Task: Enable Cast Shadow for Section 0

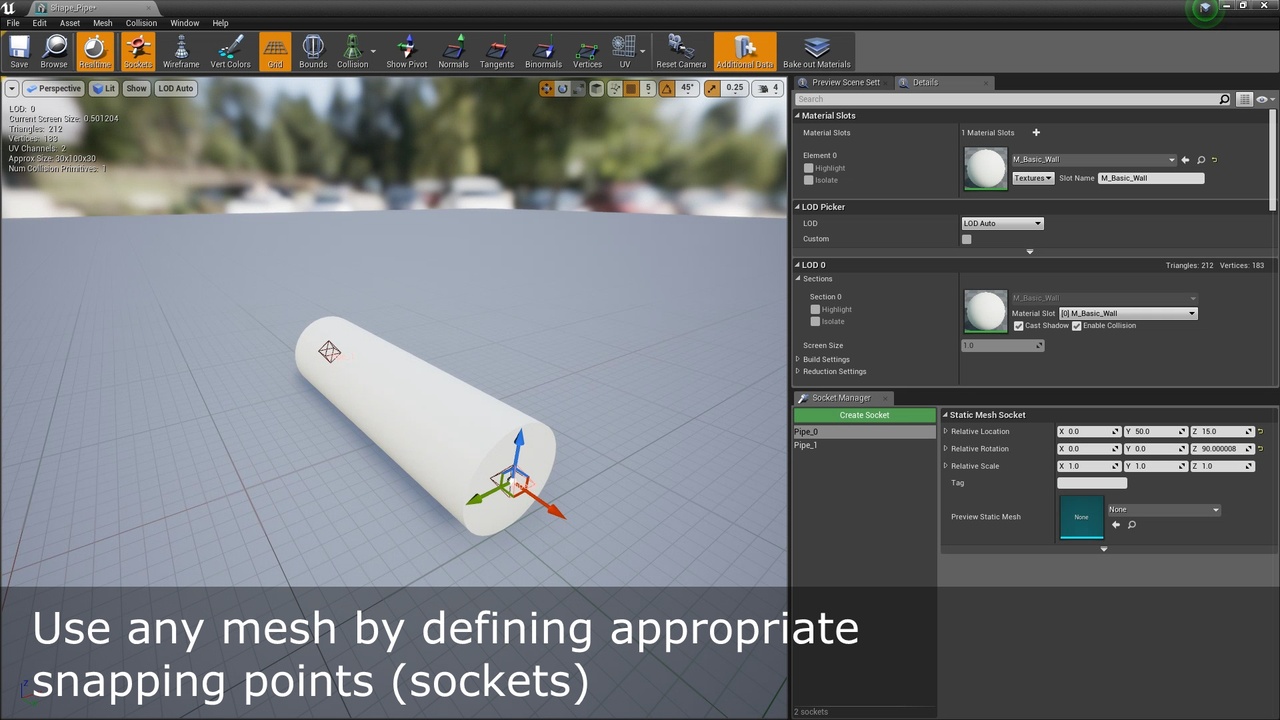Action: pyautogui.click(x=1019, y=326)
